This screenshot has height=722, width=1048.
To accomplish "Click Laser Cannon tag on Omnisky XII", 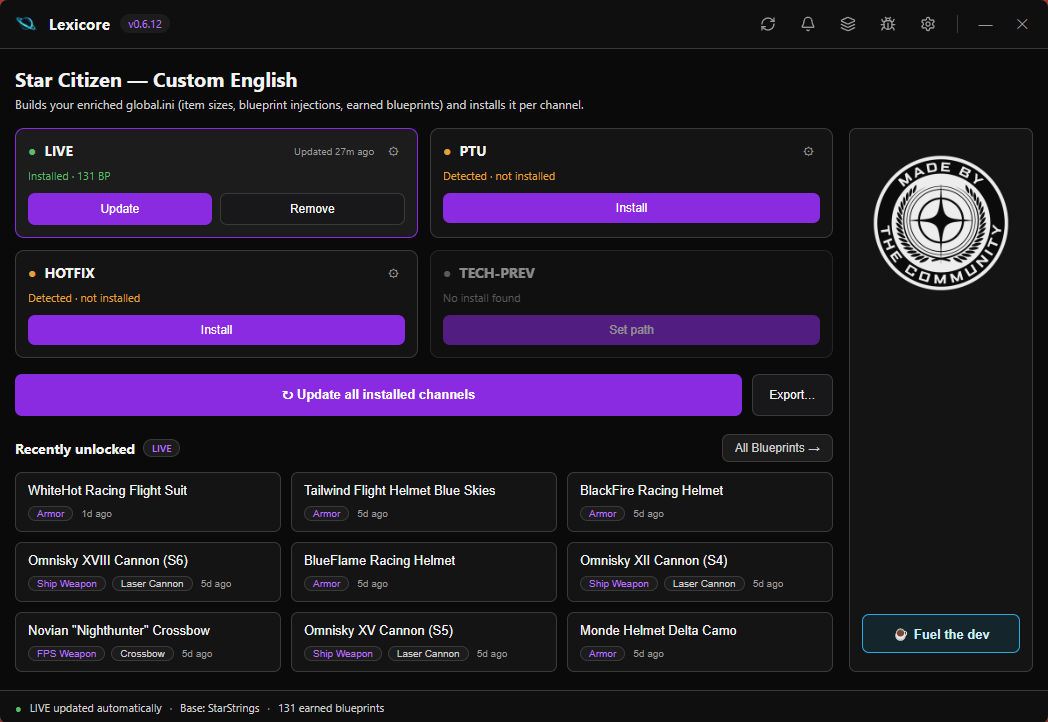I will (x=704, y=584).
